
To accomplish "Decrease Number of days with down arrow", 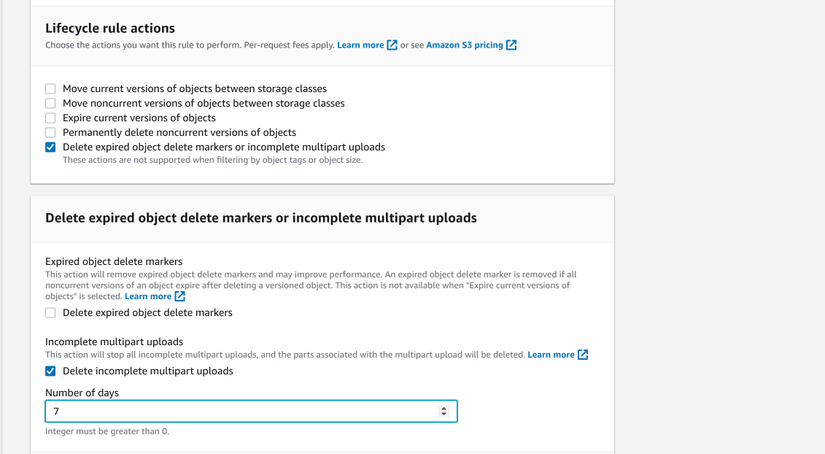I will coord(444,414).
